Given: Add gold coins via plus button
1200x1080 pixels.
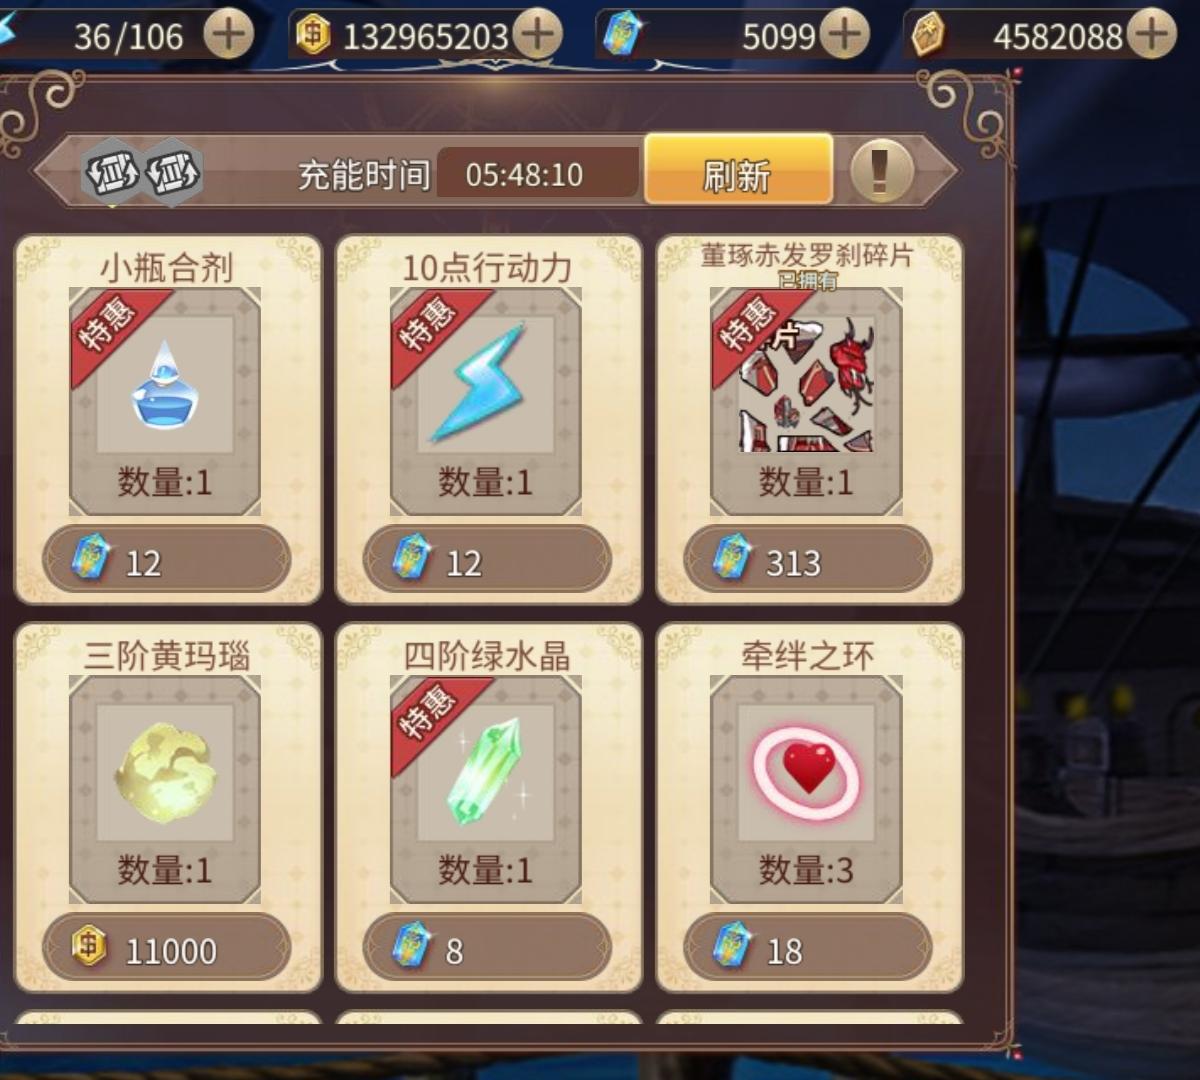Looking at the screenshot, I should (538, 36).
